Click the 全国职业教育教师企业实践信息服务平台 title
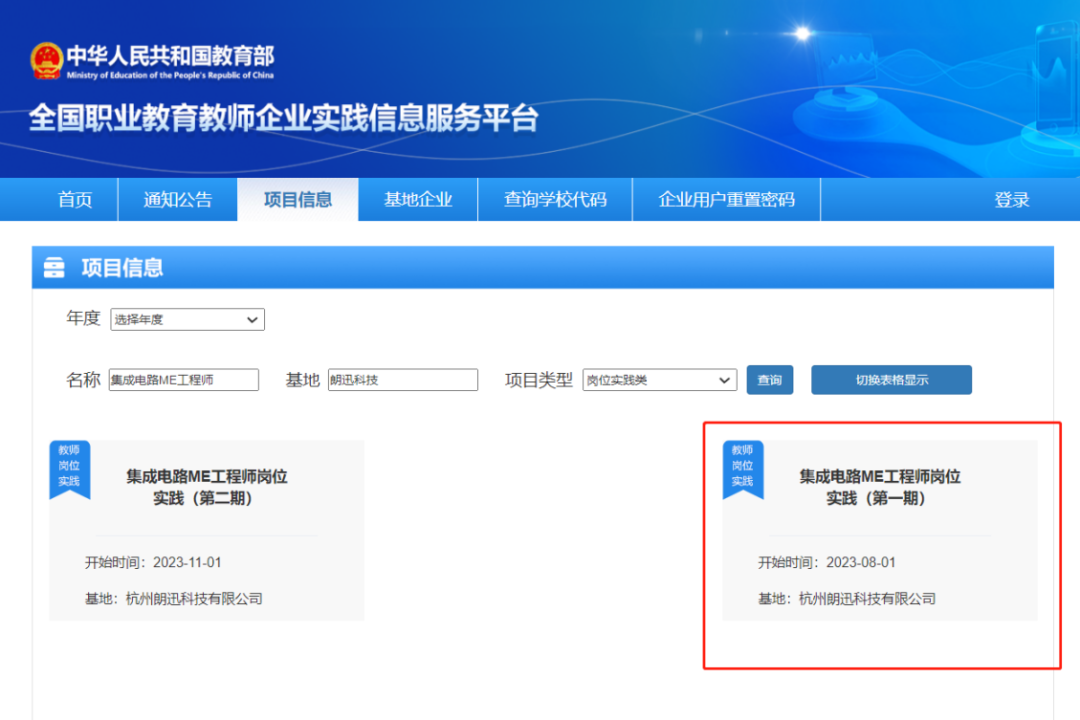 coord(283,118)
